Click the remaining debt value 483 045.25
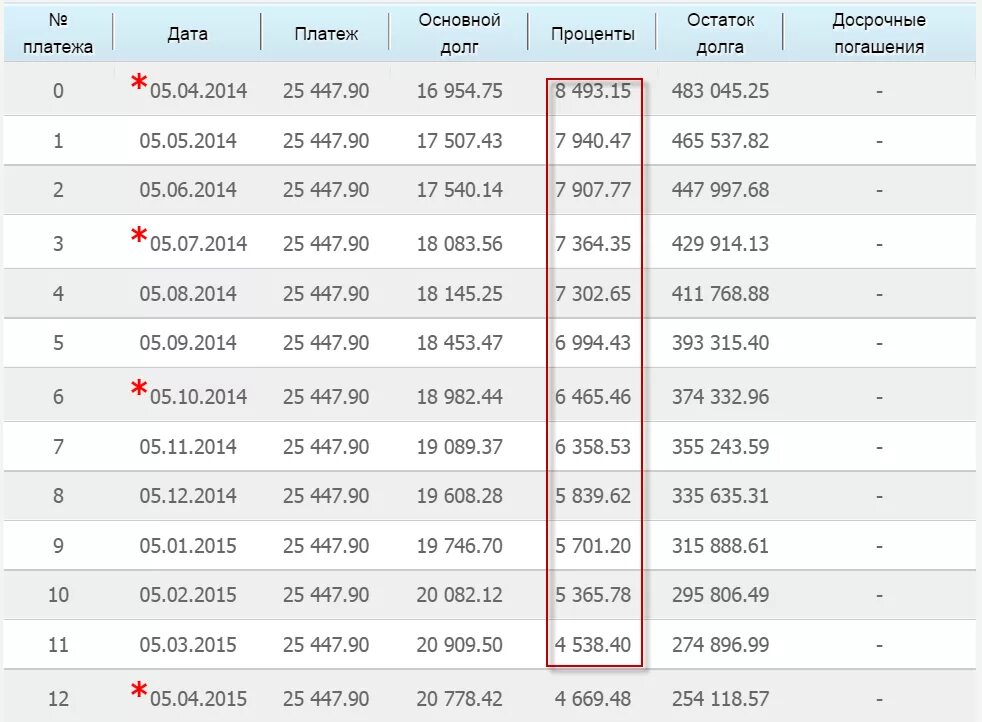 720,91
